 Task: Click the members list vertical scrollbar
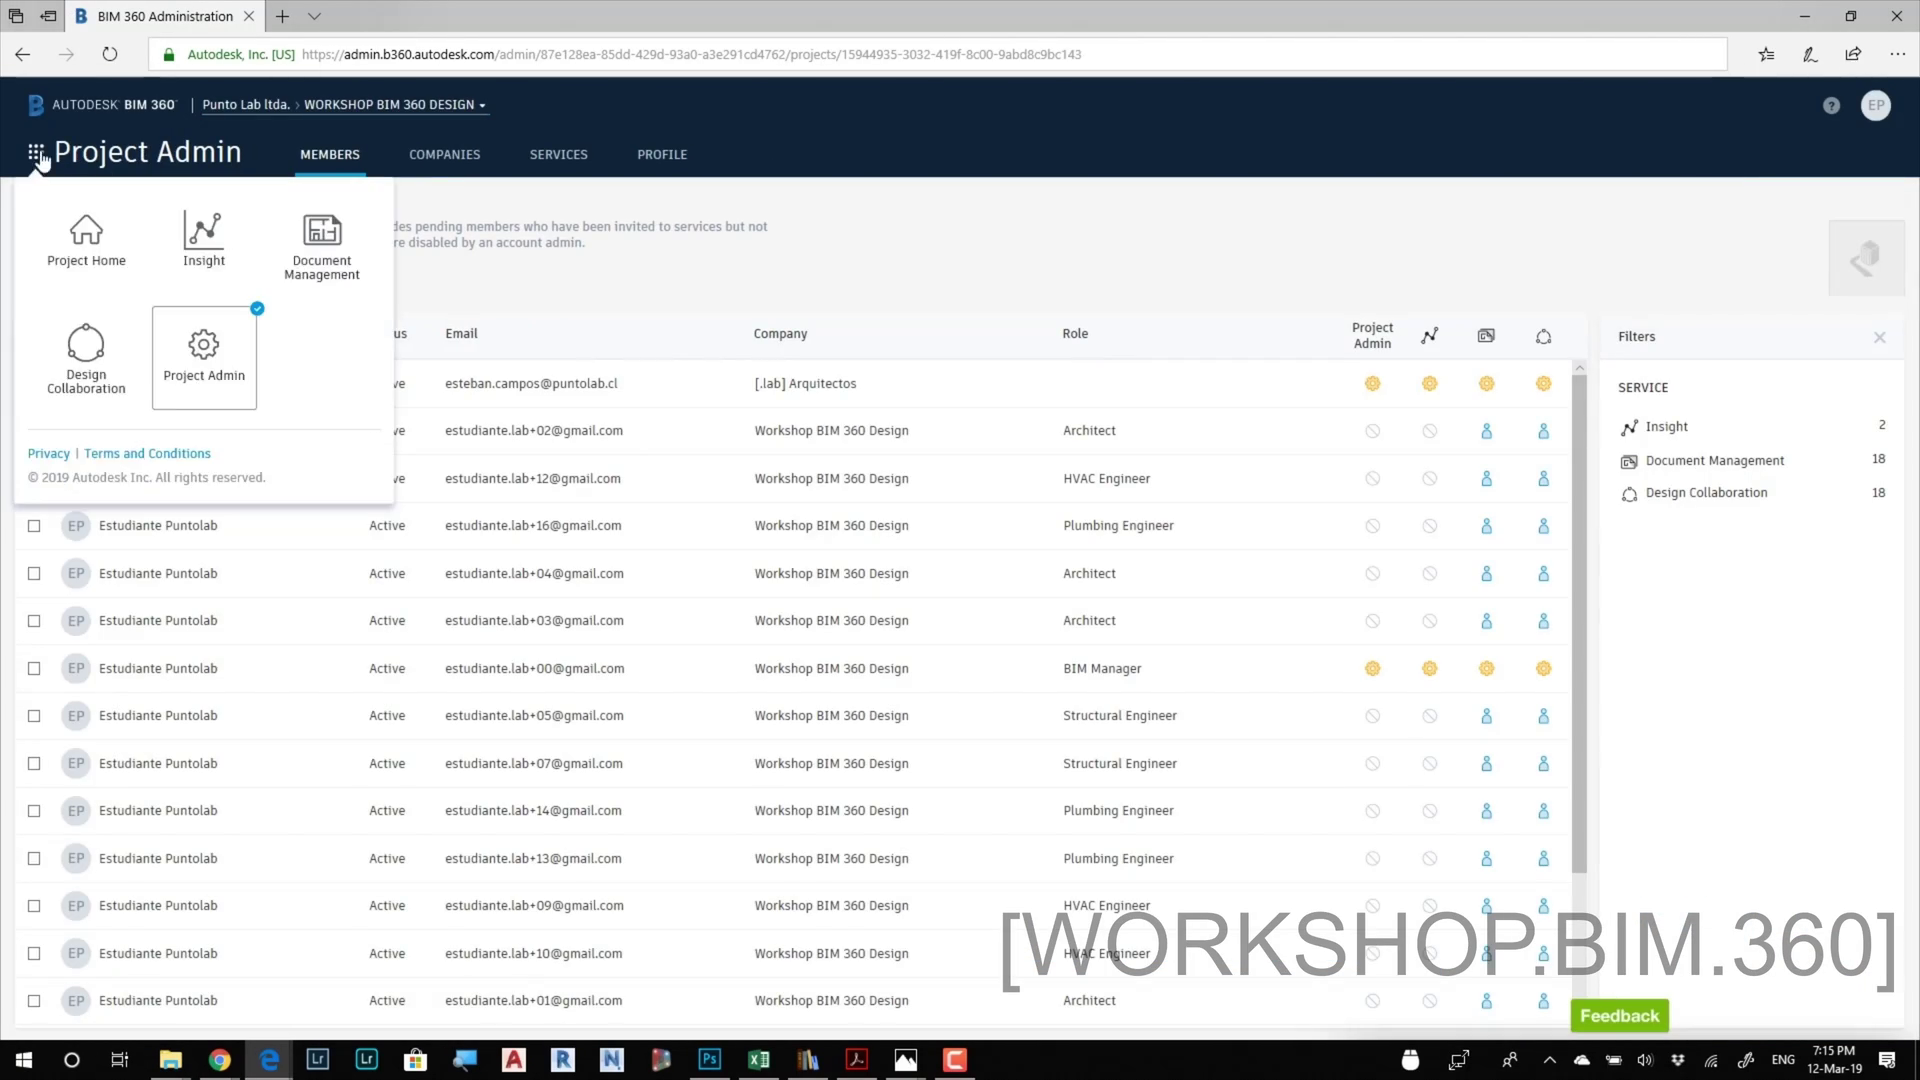click(x=1579, y=620)
